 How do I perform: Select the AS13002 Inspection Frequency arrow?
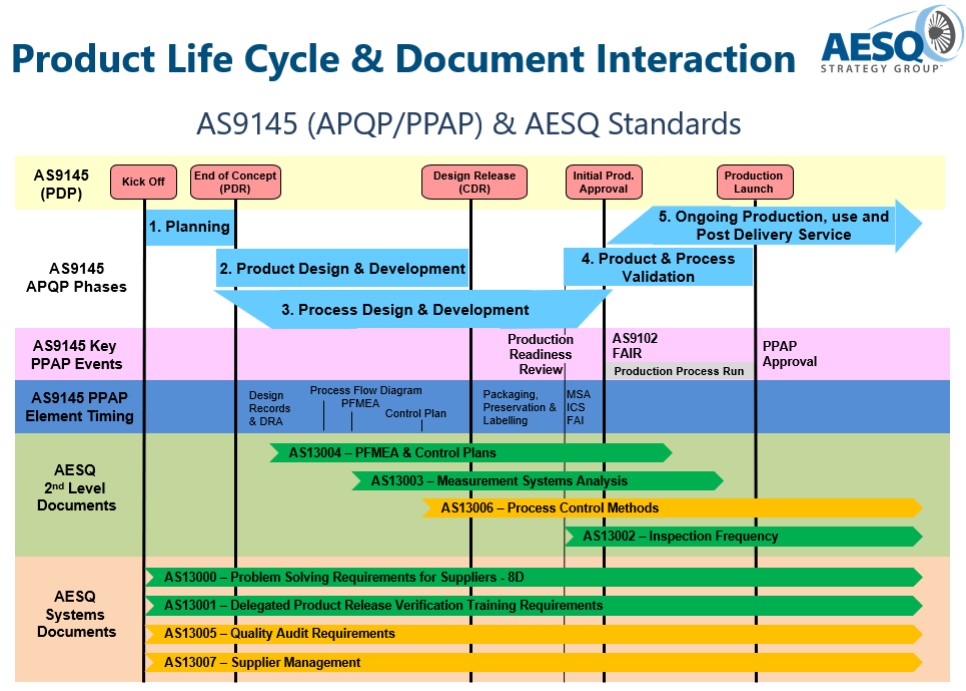[x=742, y=536]
